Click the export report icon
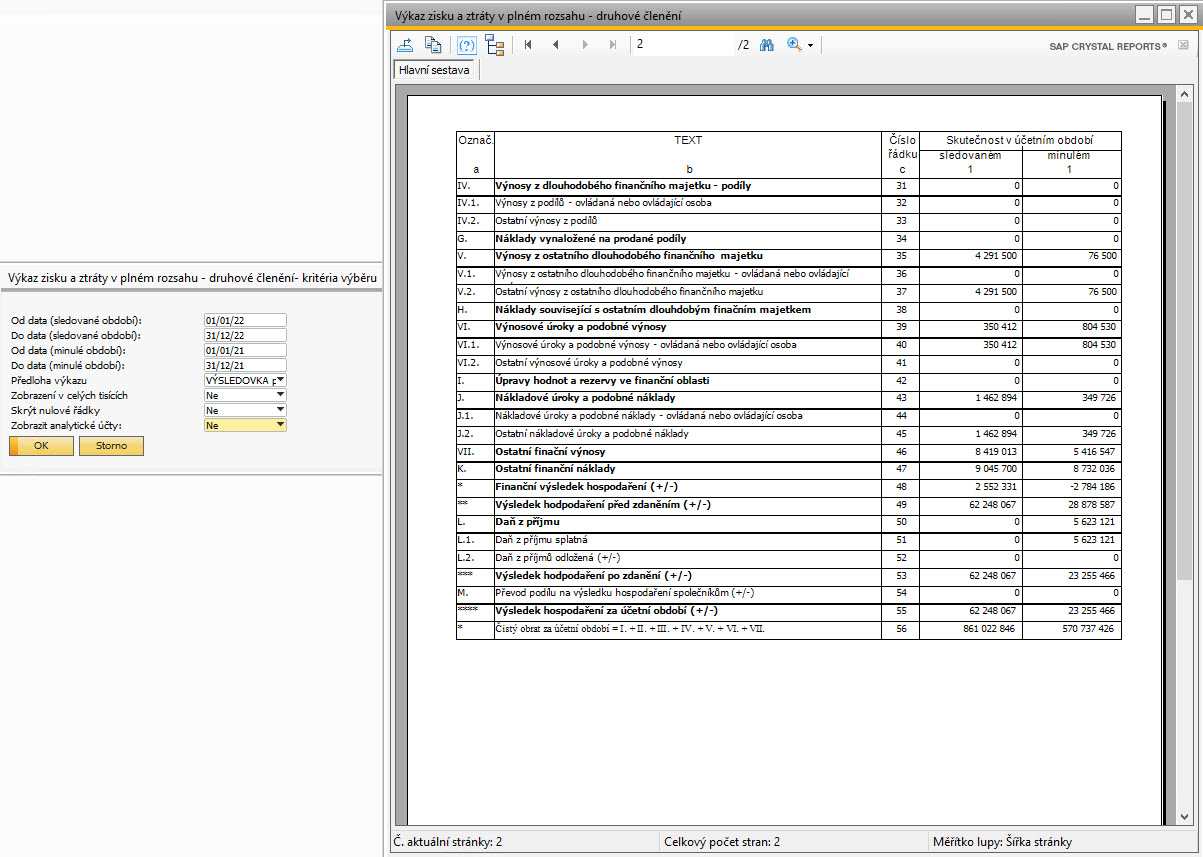 pyautogui.click(x=405, y=45)
